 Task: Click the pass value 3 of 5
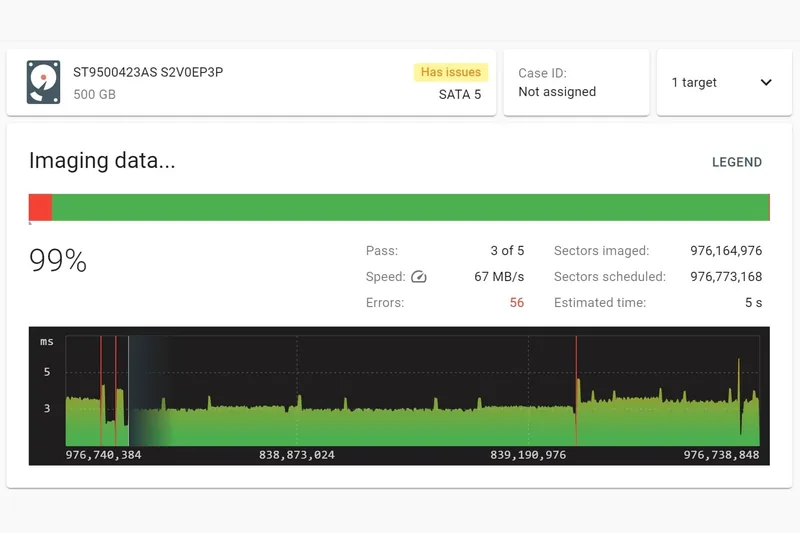tap(507, 250)
